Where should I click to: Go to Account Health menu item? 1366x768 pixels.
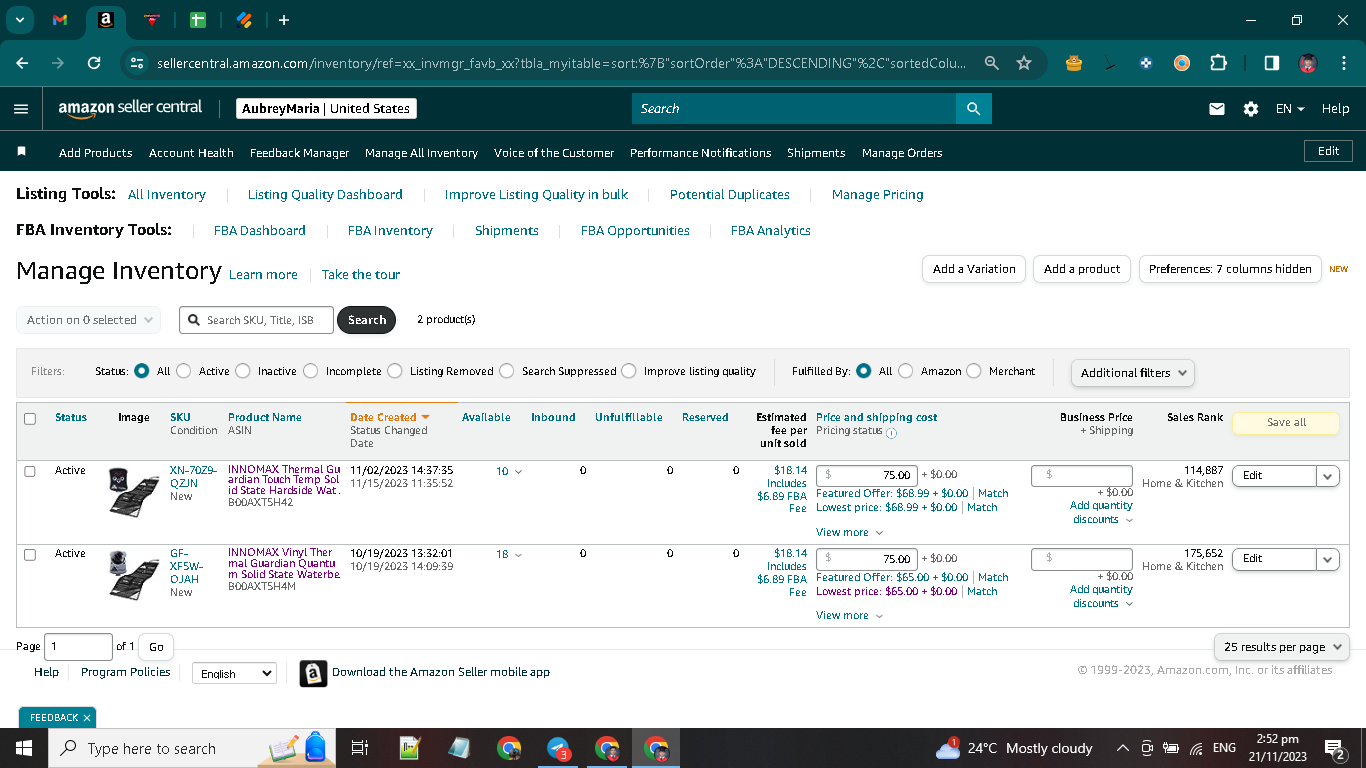click(x=191, y=153)
